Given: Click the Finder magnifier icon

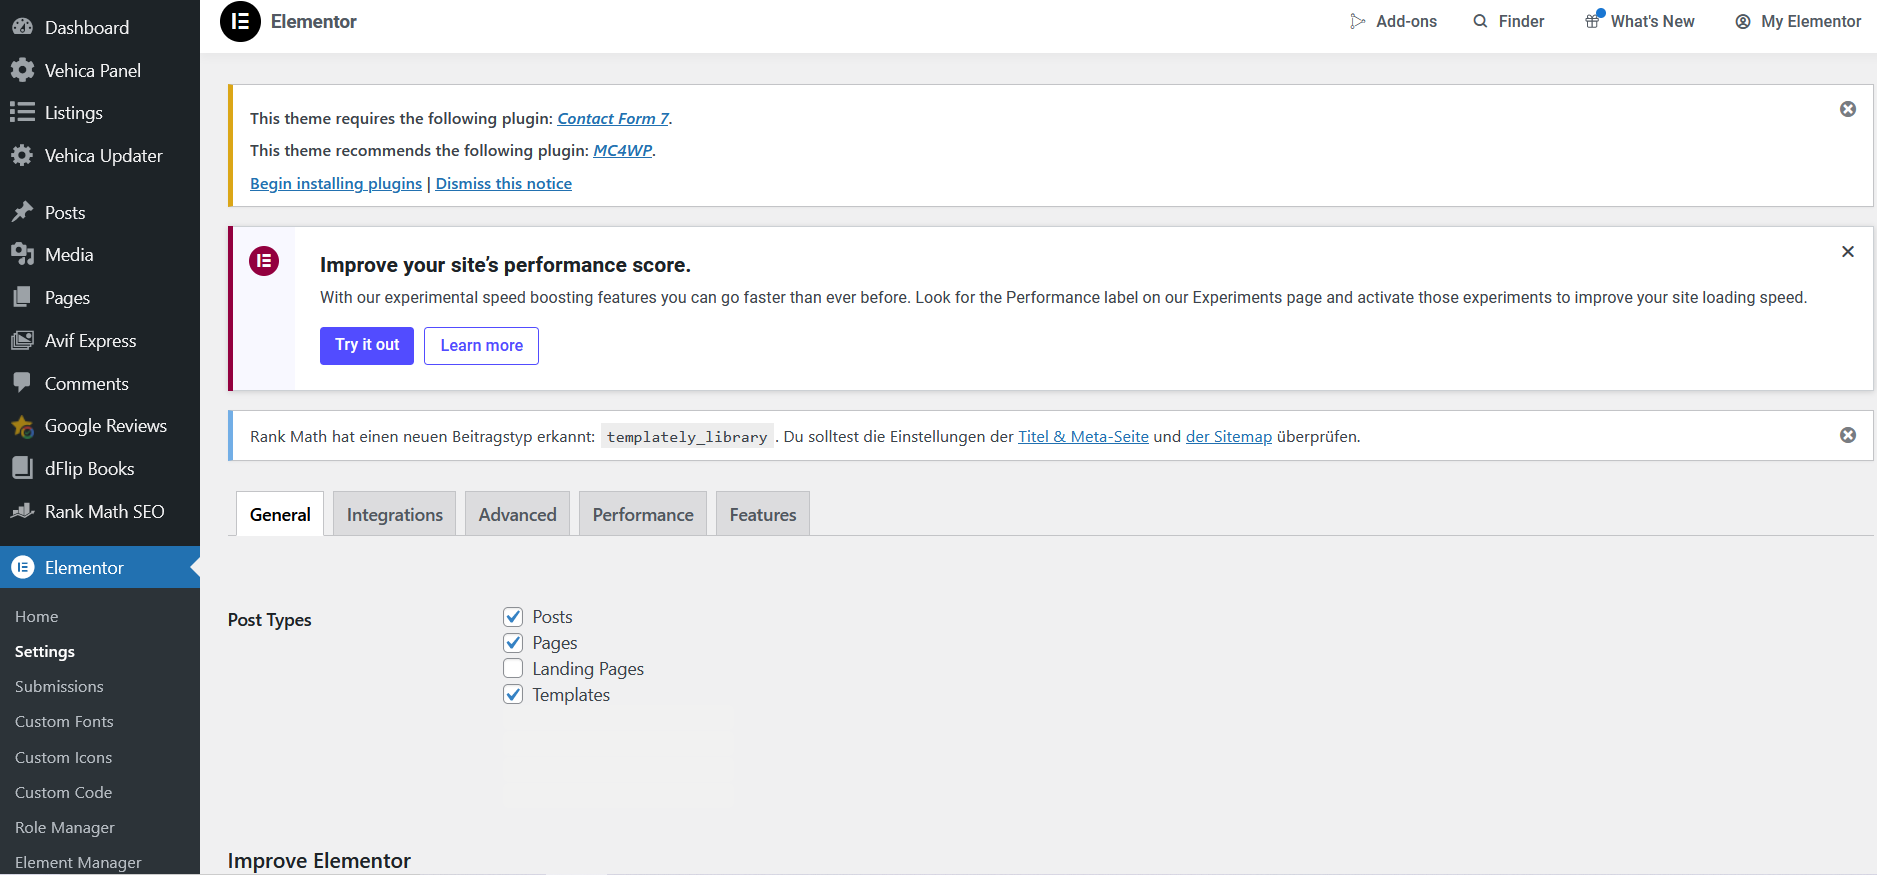Looking at the screenshot, I should click(x=1480, y=21).
